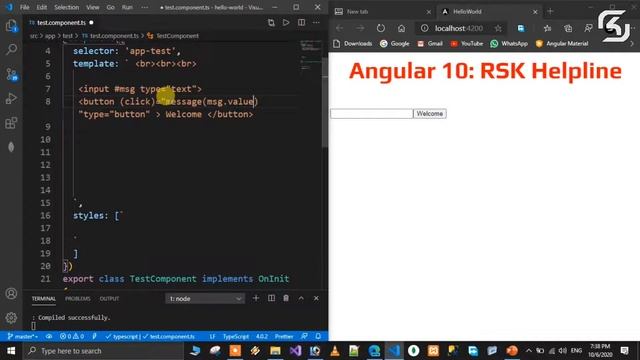Viewport: 640px width, 360px height.
Task: Open the Downloads bookmark
Action: coord(353,44)
